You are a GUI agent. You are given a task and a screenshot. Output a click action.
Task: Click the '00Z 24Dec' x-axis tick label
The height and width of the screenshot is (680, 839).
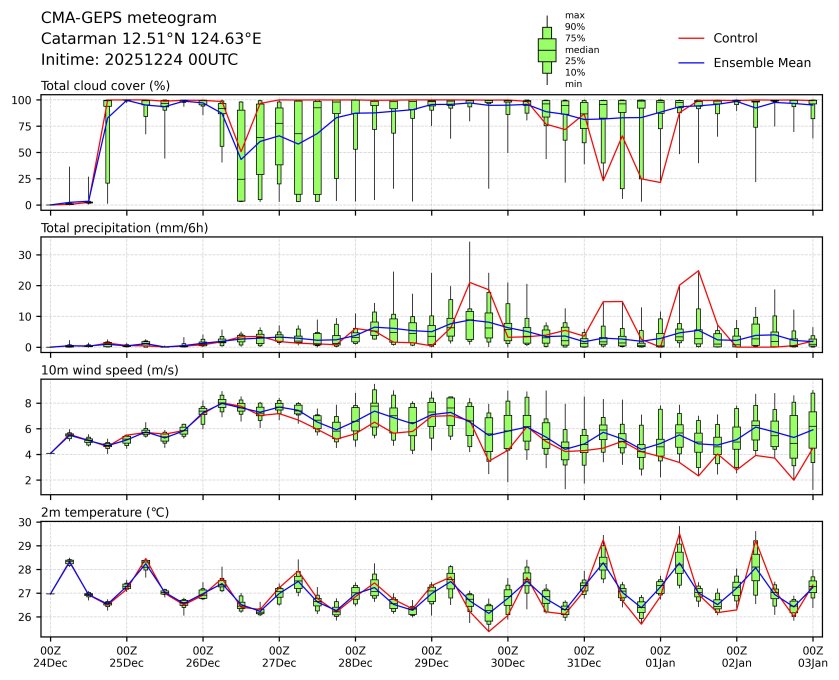(50, 656)
